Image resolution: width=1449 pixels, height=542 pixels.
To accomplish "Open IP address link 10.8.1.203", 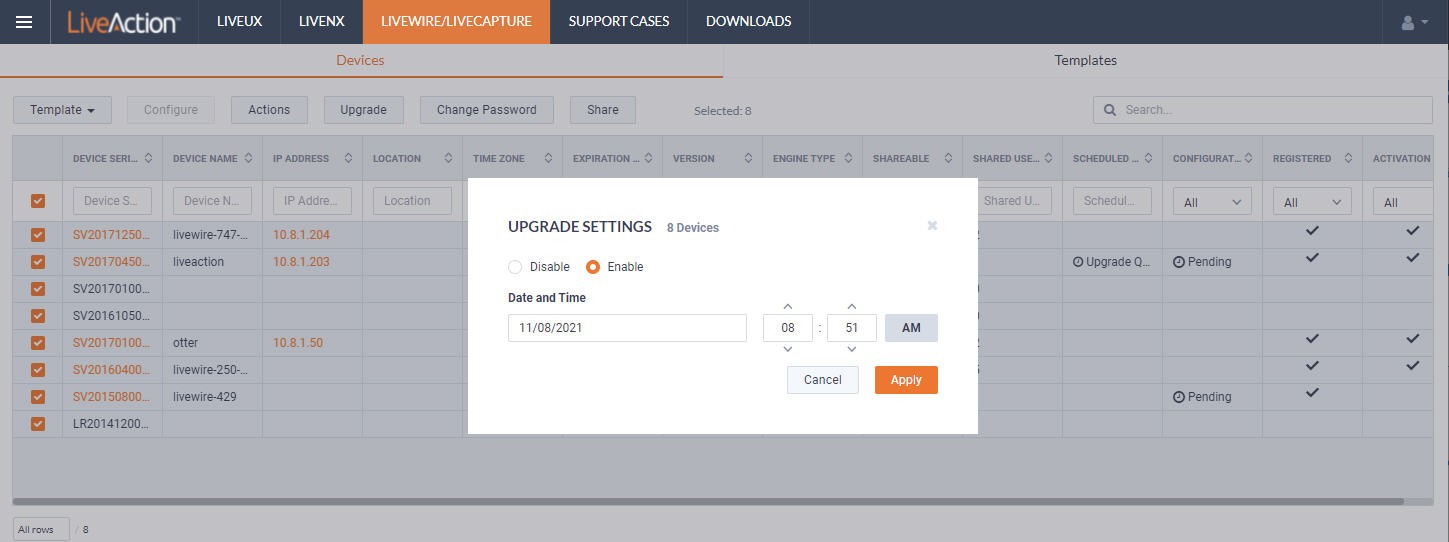I will (x=301, y=262).
